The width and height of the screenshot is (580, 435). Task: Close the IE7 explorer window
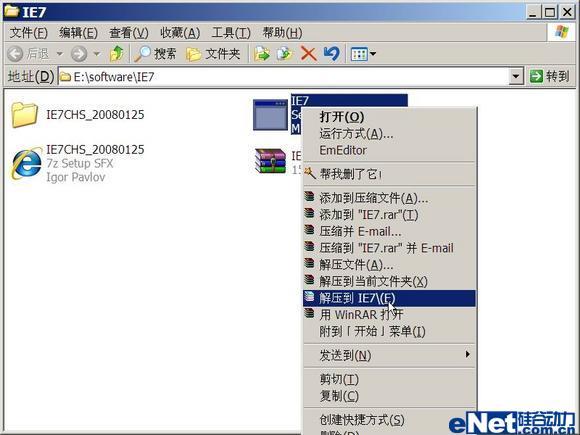click(567, 13)
